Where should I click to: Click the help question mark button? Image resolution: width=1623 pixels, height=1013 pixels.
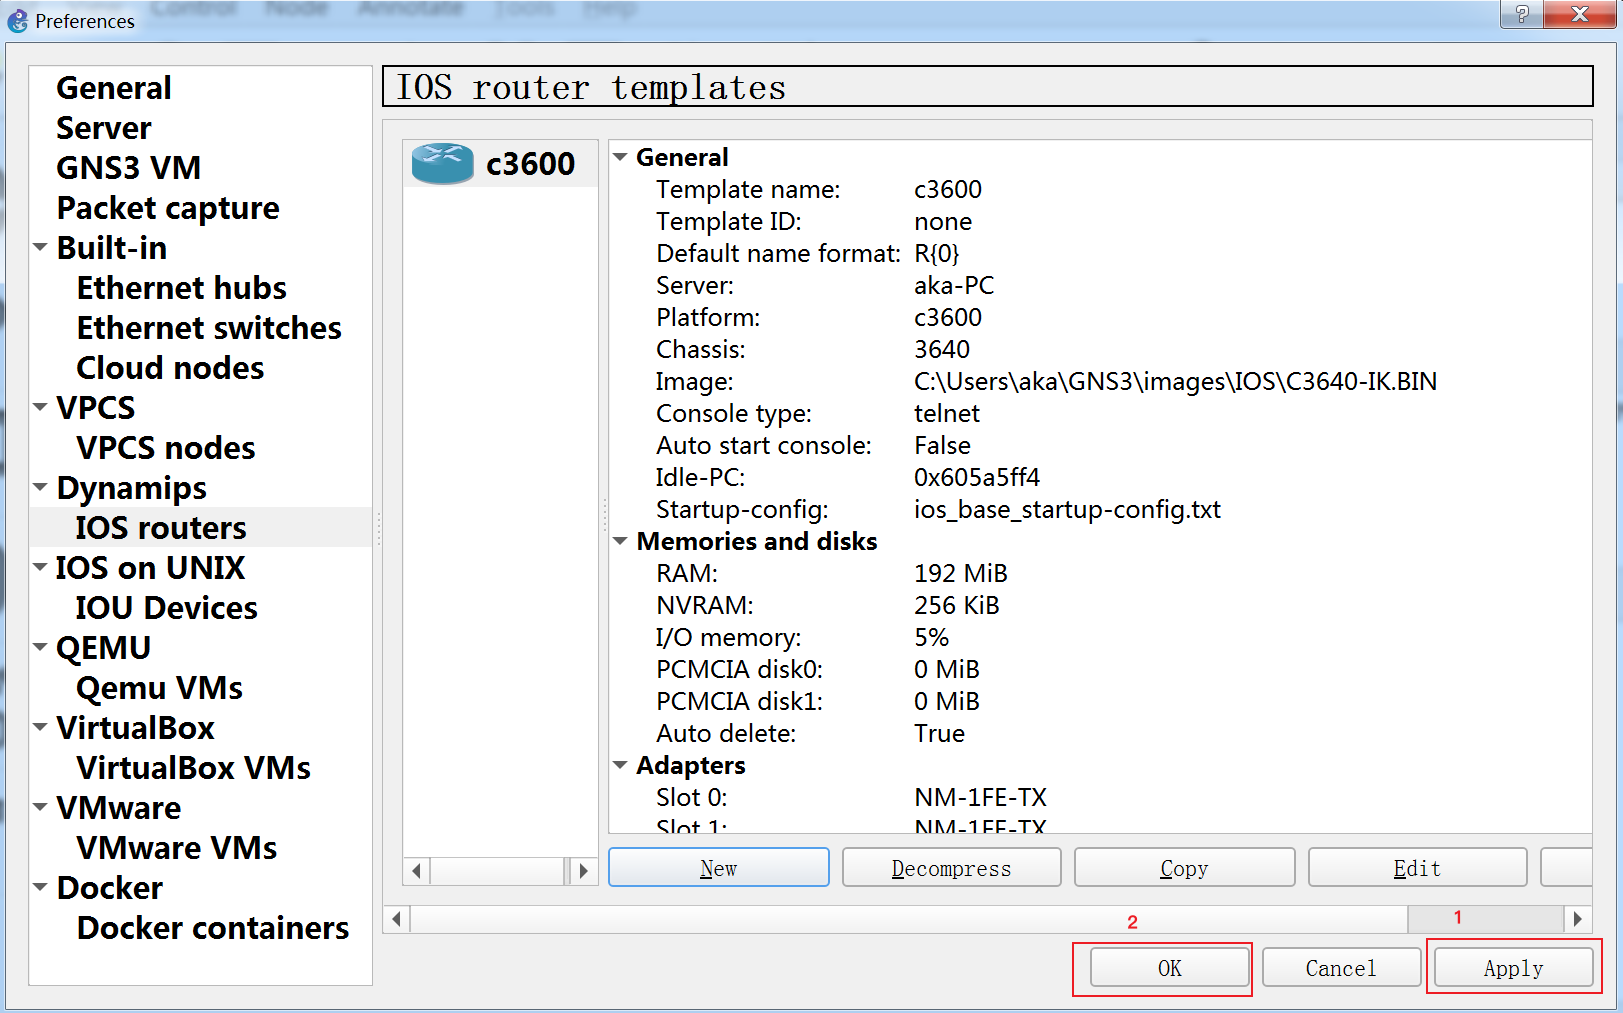click(x=1521, y=14)
